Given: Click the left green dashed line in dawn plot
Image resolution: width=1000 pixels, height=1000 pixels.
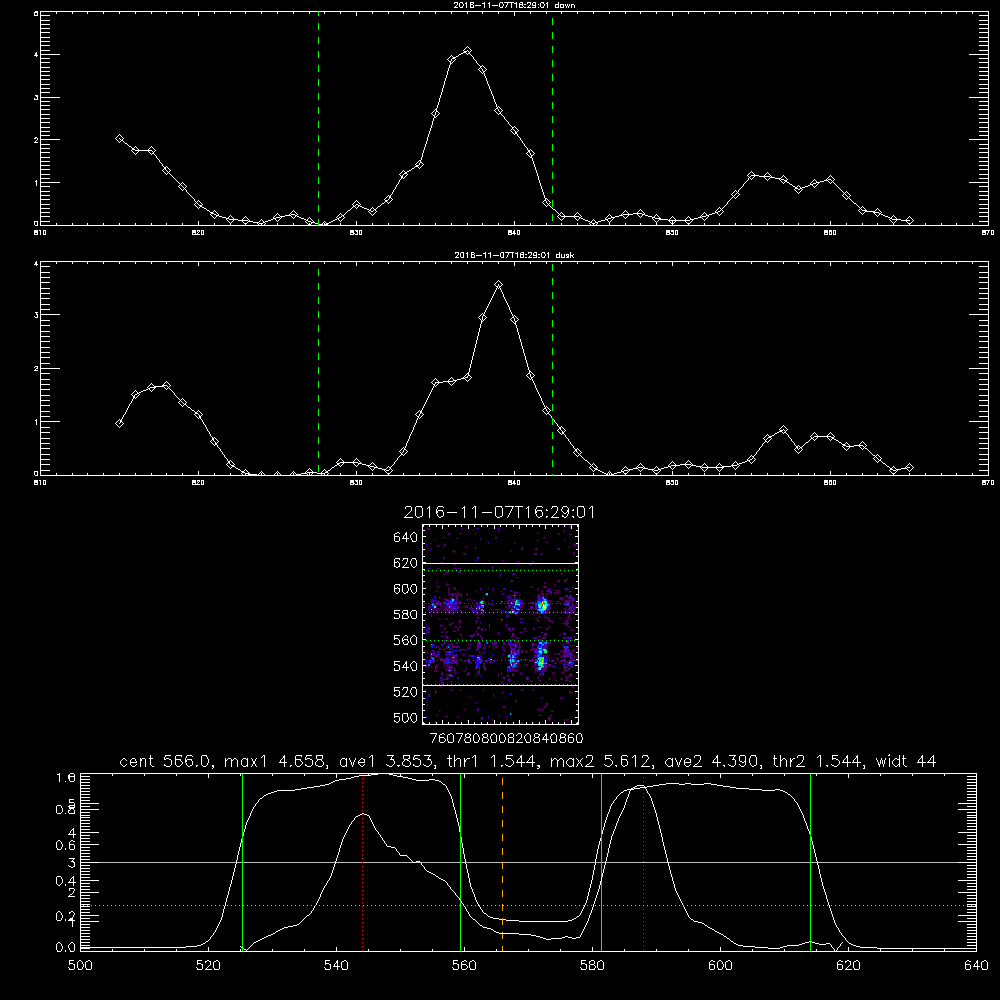Looking at the screenshot, I should point(318,118).
